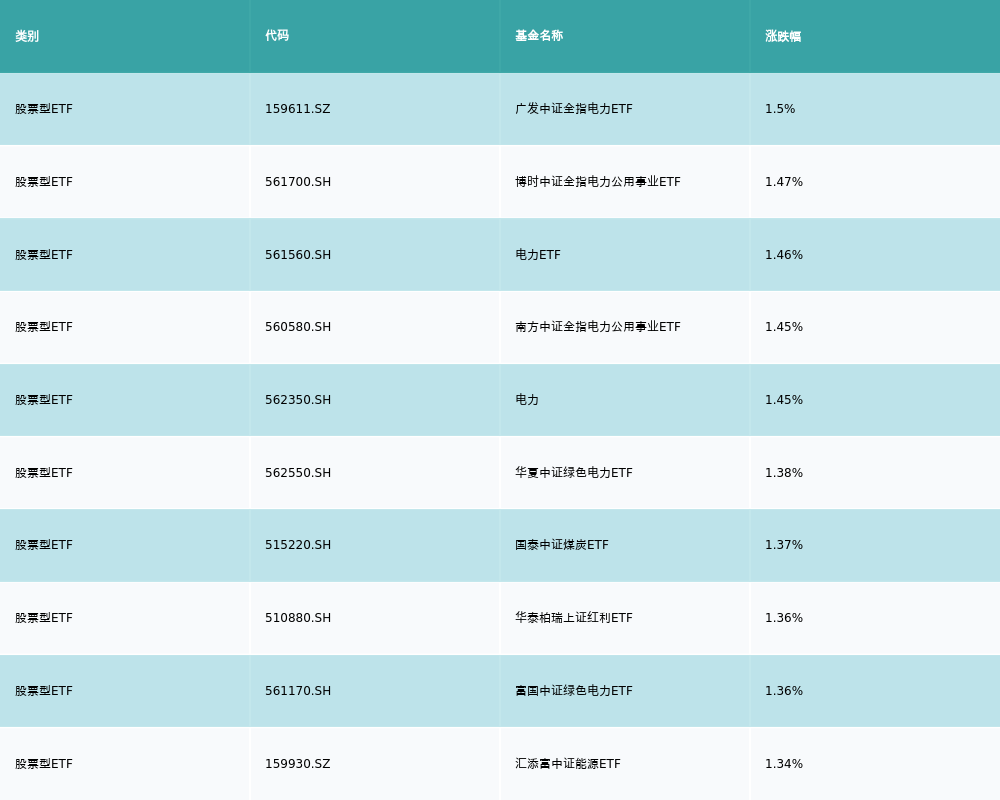Sort by the 代码 column header

click(277, 36)
